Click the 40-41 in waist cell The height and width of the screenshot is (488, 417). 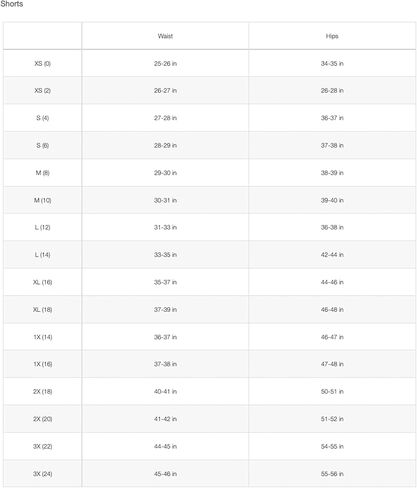(x=165, y=391)
